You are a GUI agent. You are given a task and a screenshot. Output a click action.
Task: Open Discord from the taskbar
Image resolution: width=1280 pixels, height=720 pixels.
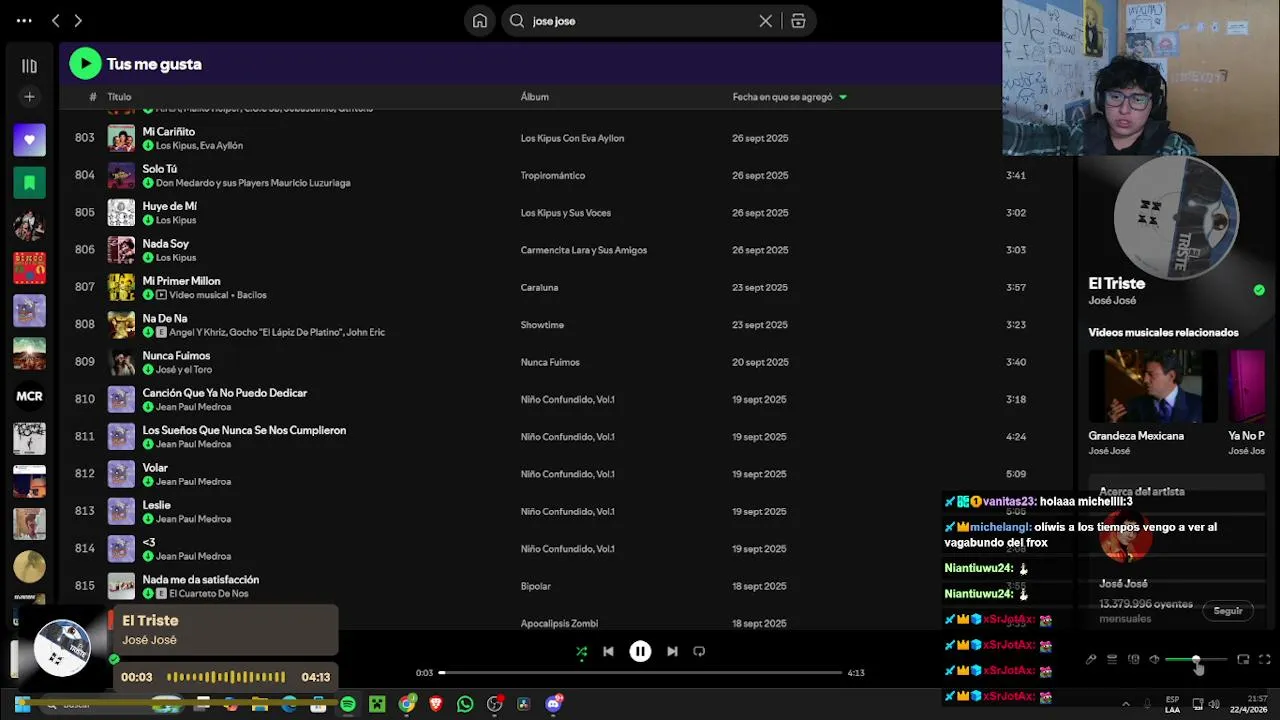pyautogui.click(x=554, y=705)
